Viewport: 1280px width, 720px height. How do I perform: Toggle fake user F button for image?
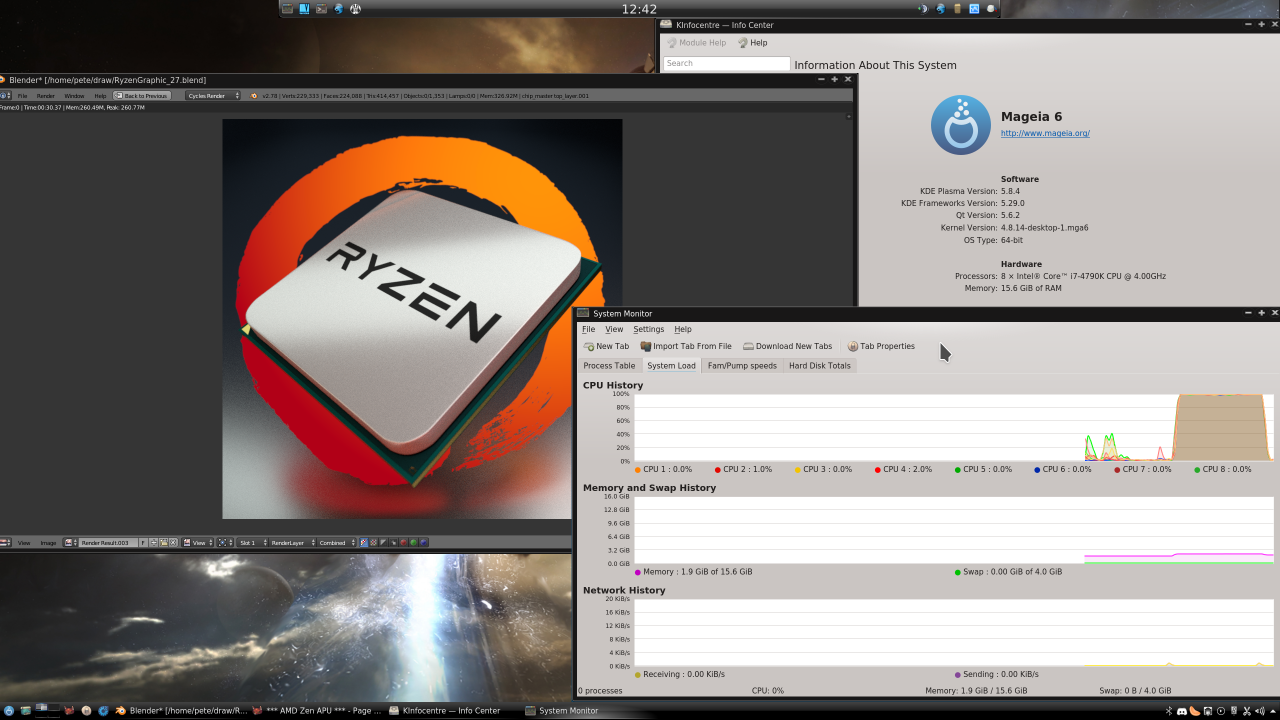(143, 543)
